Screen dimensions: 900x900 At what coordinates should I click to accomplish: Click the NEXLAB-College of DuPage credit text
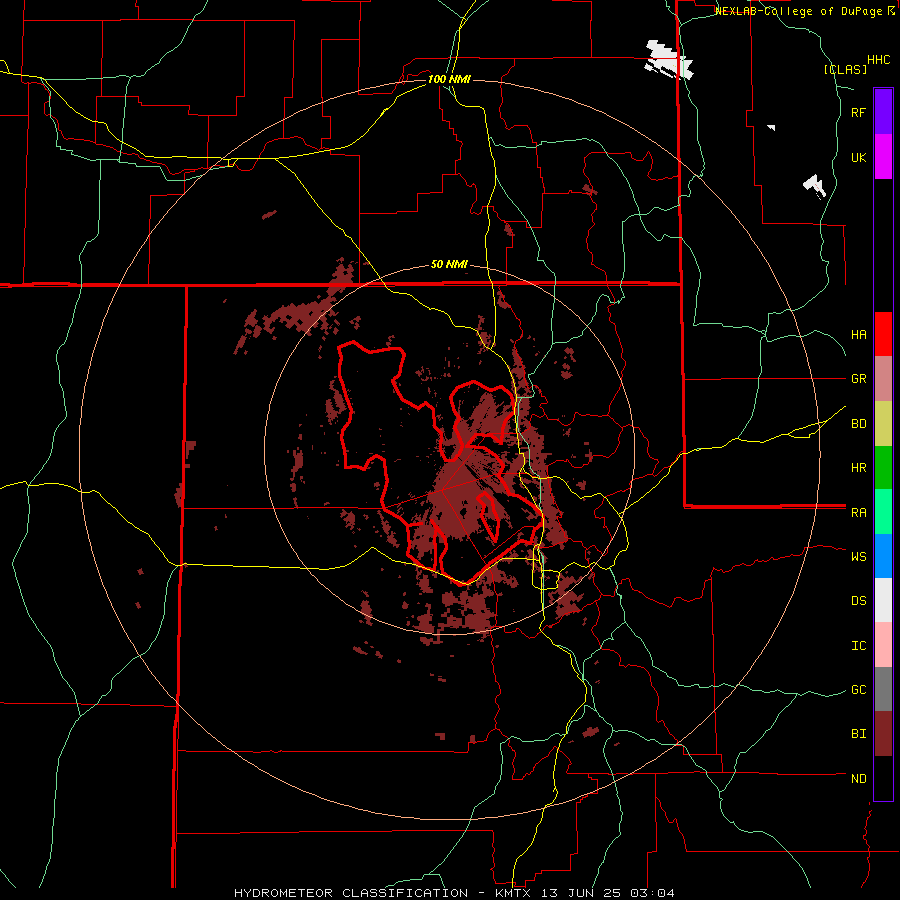click(x=800, y=11)
